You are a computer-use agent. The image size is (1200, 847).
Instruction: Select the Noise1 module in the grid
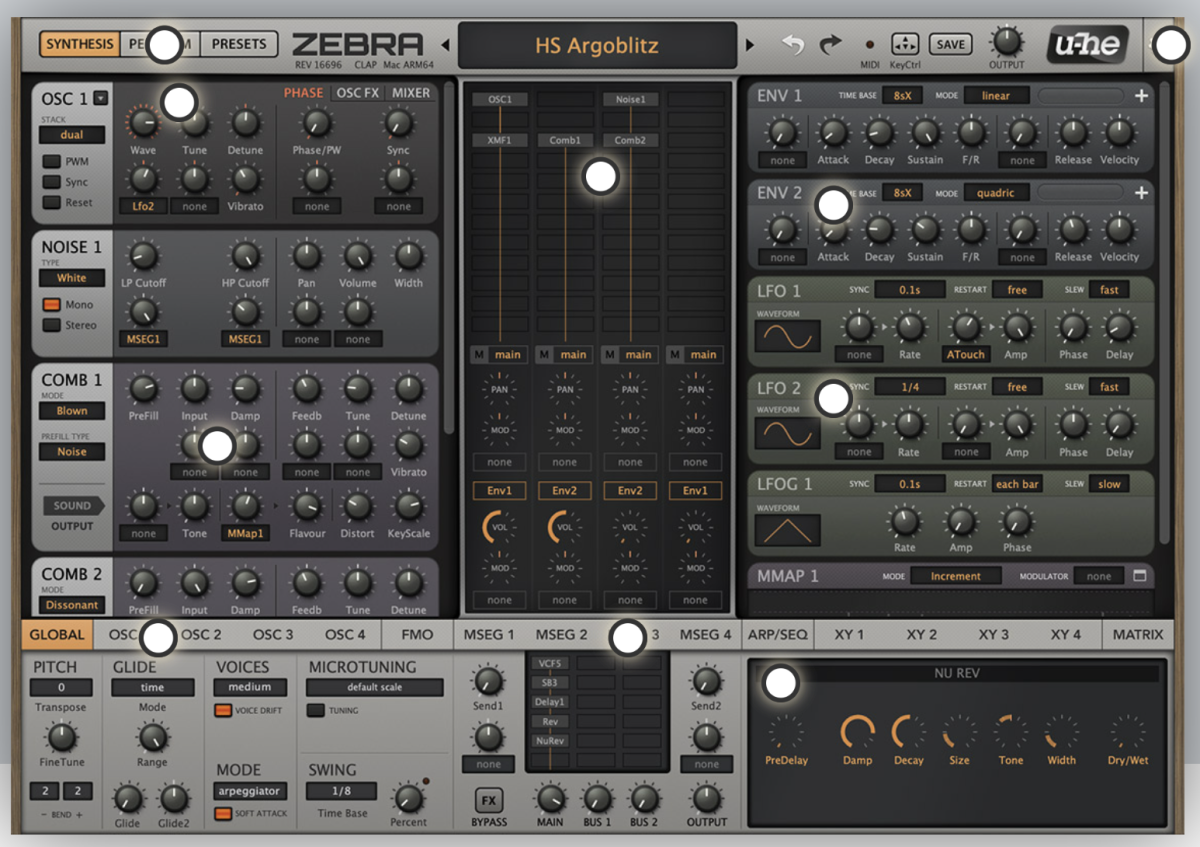tap(630, 100)
